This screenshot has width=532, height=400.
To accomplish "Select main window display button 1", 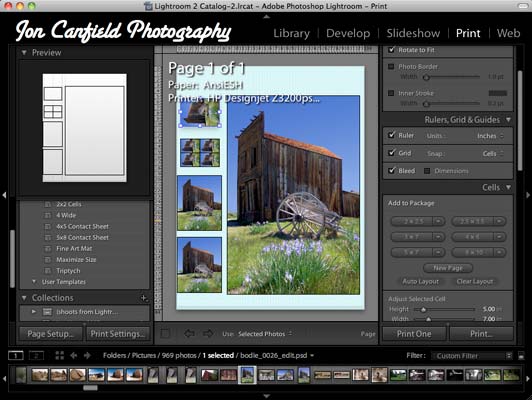I will pyautogui.click(x=16, y=356).
